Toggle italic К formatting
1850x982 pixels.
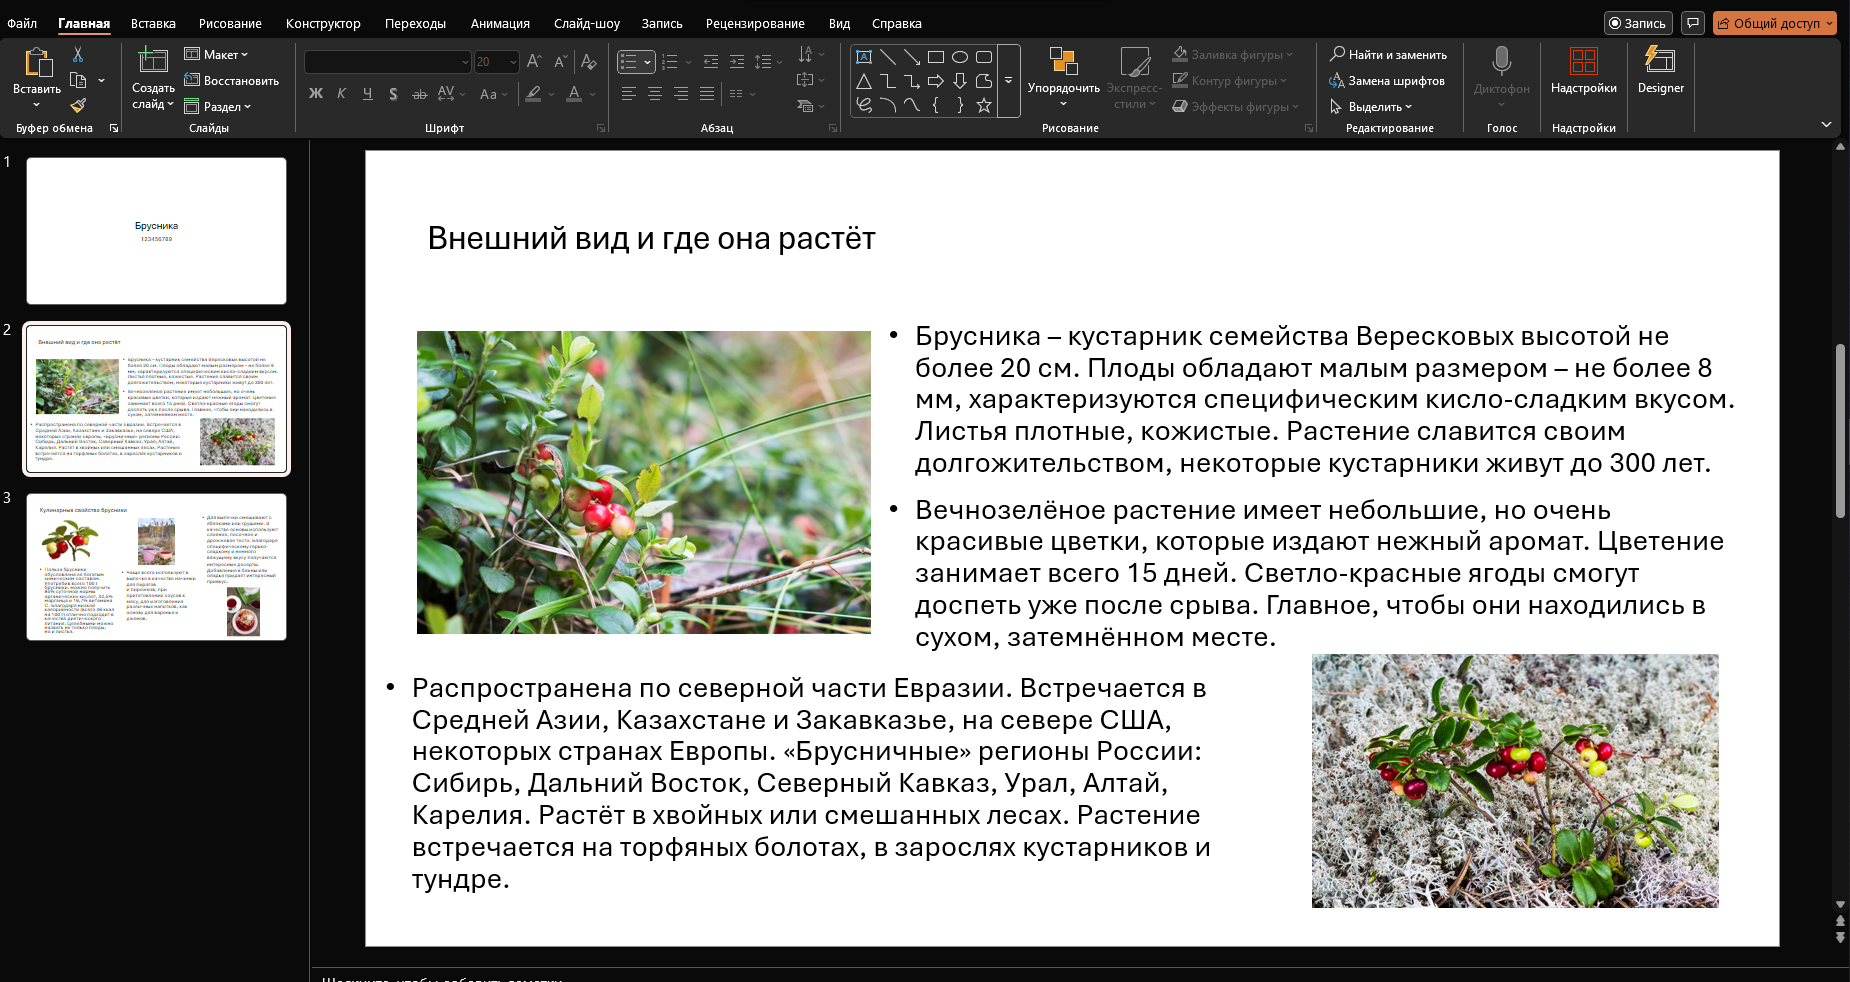pos(342,94)
